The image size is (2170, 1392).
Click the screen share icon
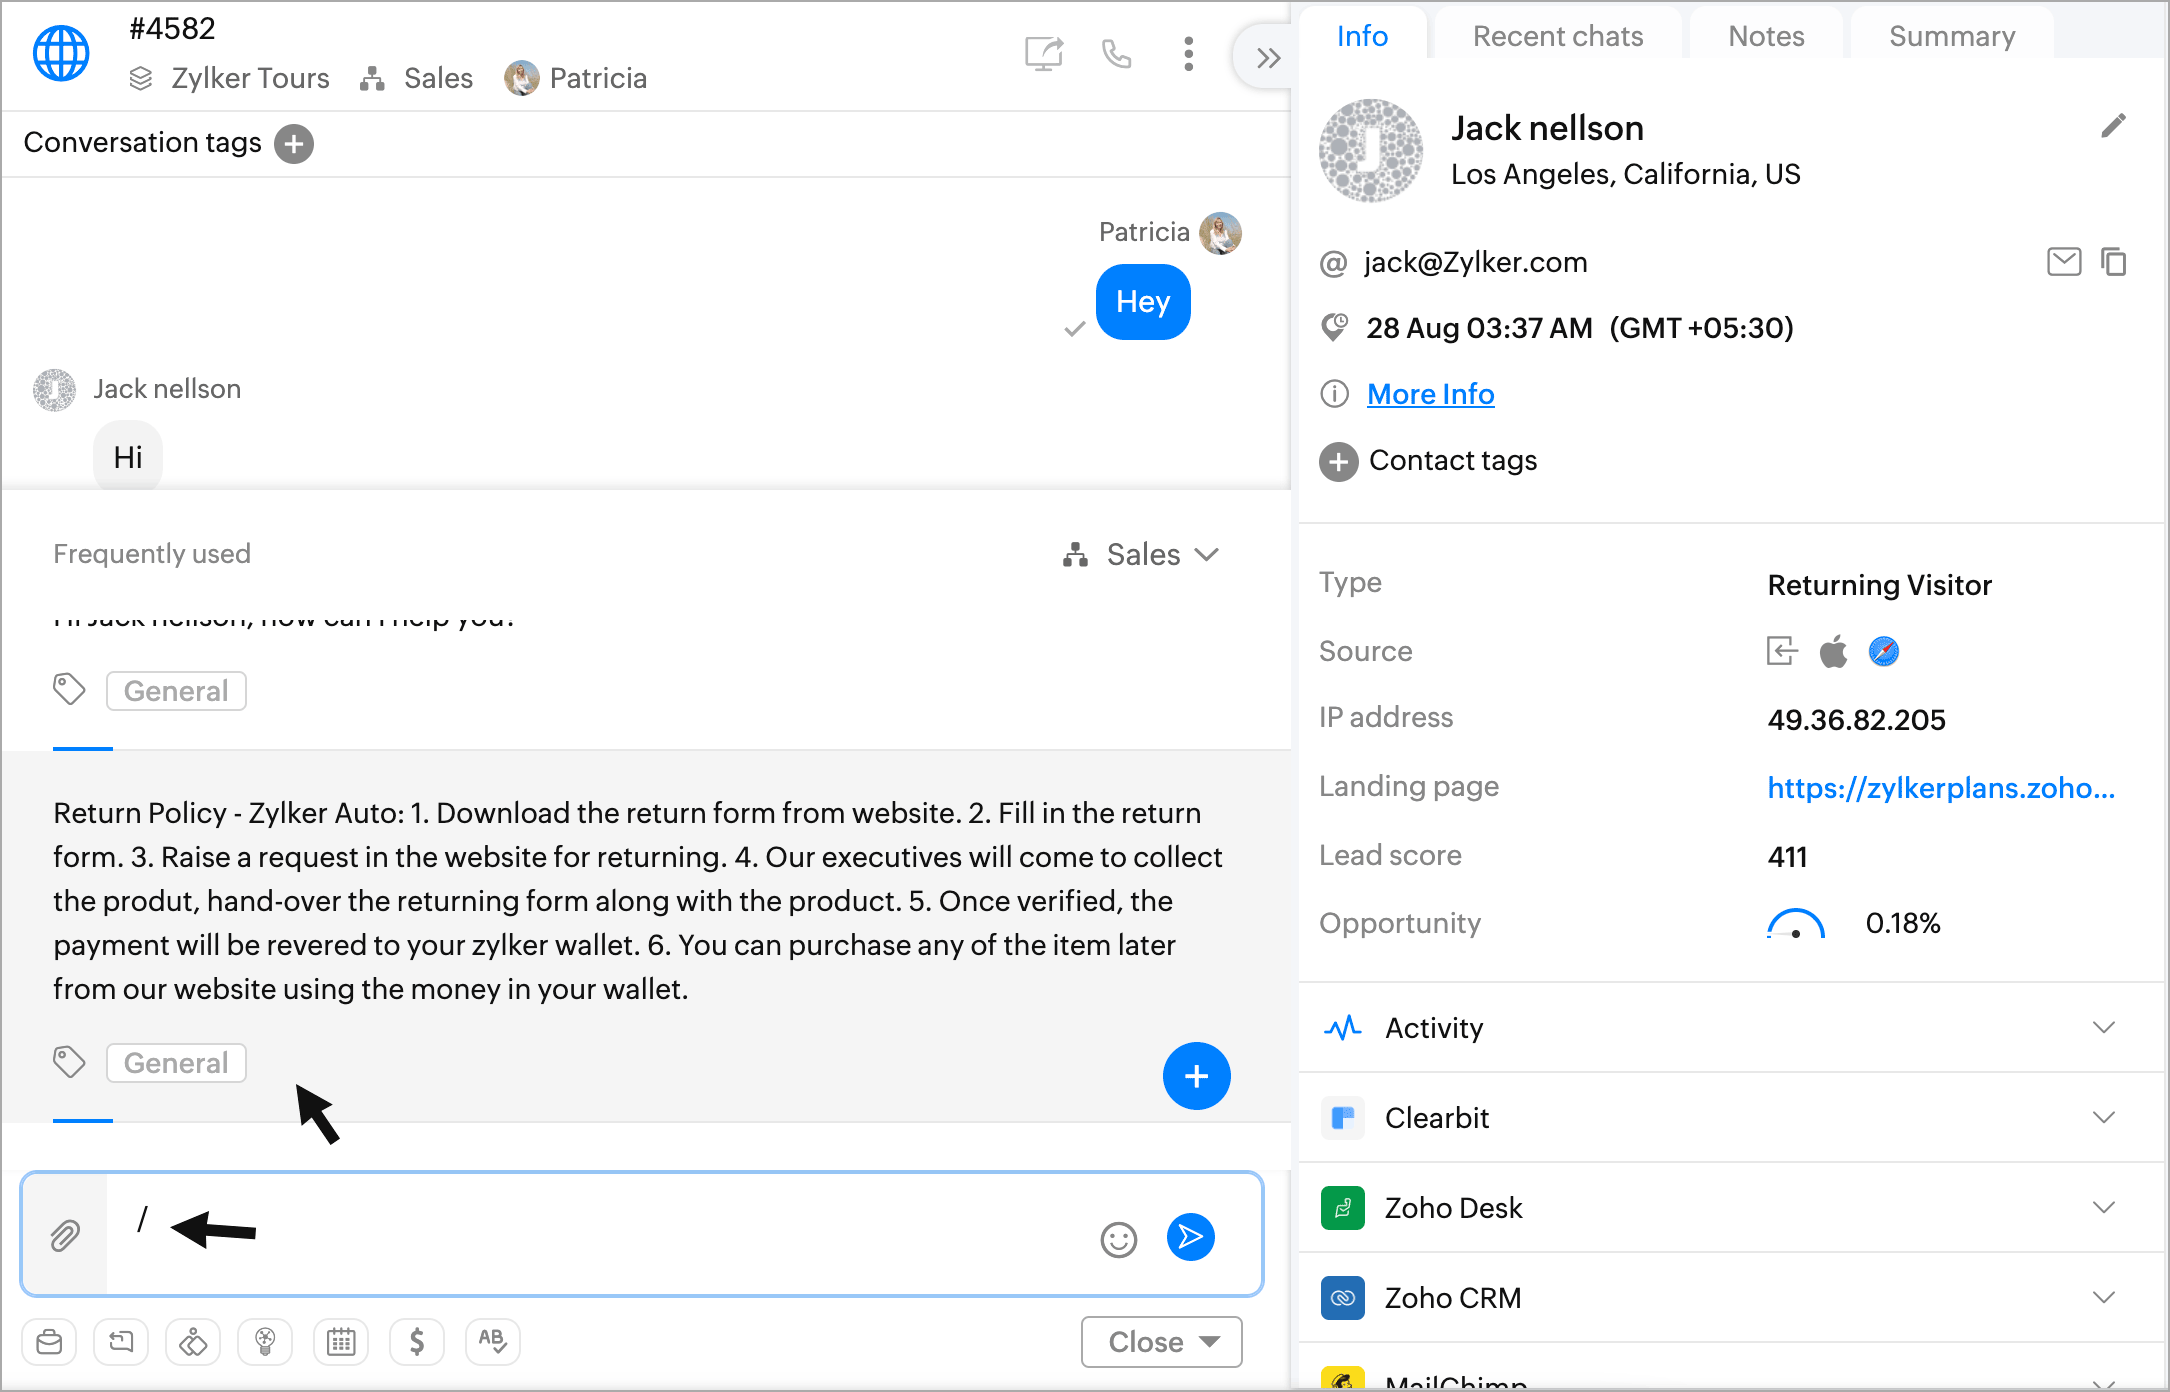[x=1043, y=54]
